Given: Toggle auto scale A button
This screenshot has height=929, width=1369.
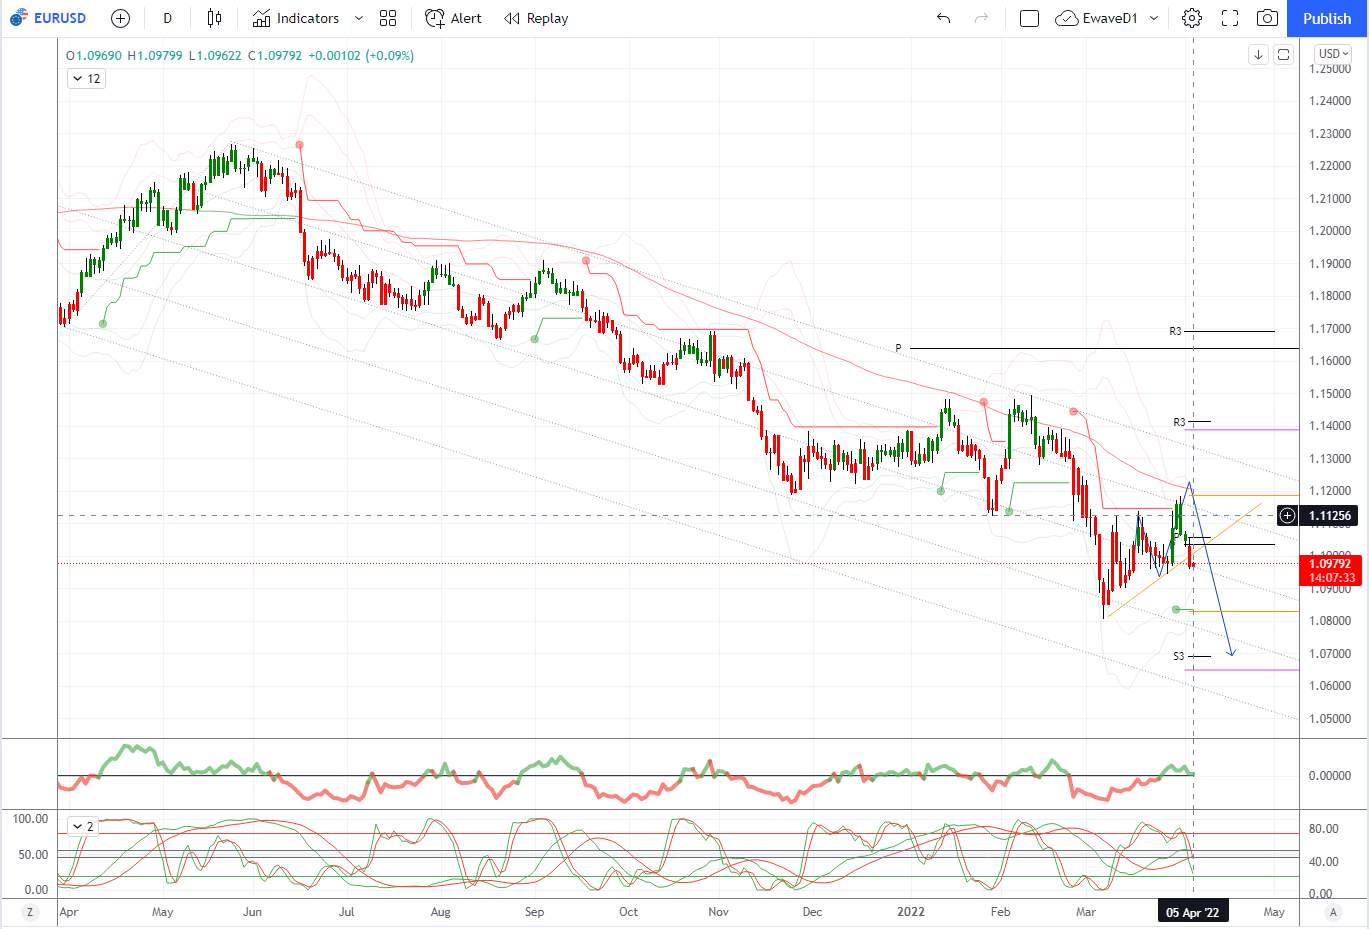Looking at the screenshot, I should [x=1333, y=912].
